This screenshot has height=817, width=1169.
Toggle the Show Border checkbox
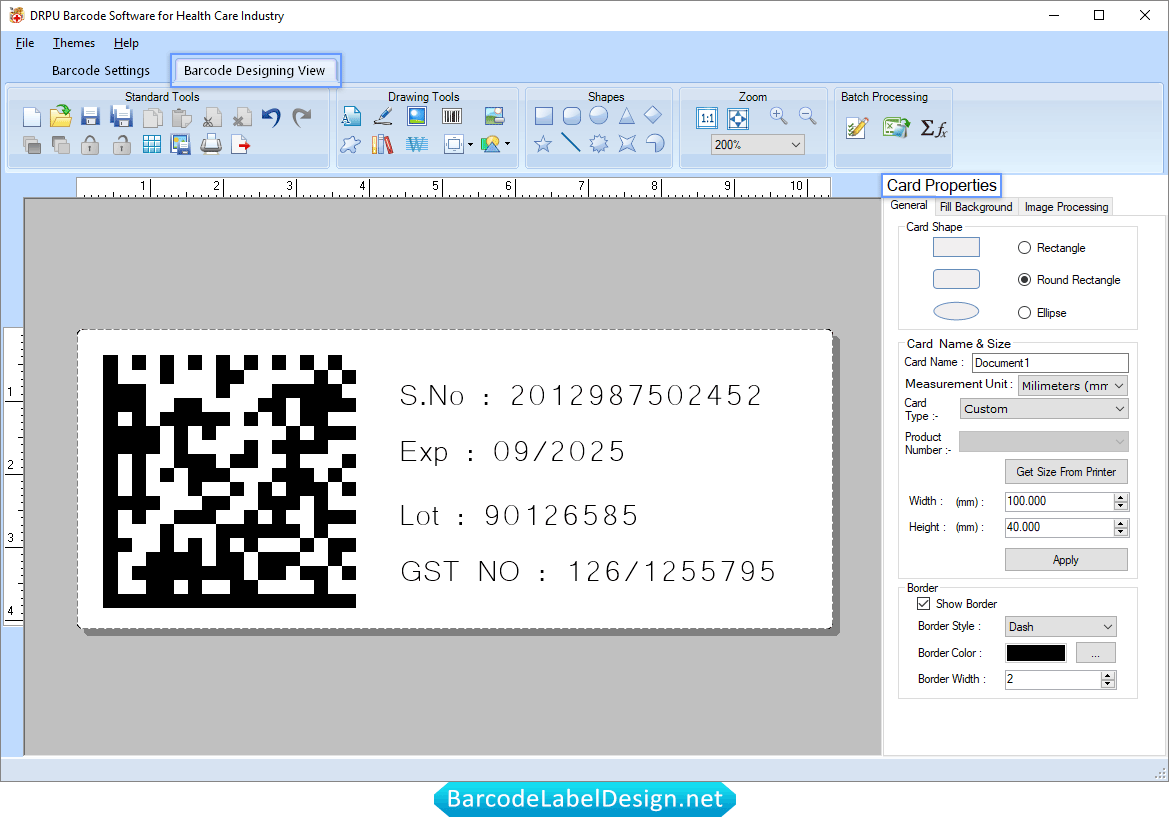tap(924, 604)
